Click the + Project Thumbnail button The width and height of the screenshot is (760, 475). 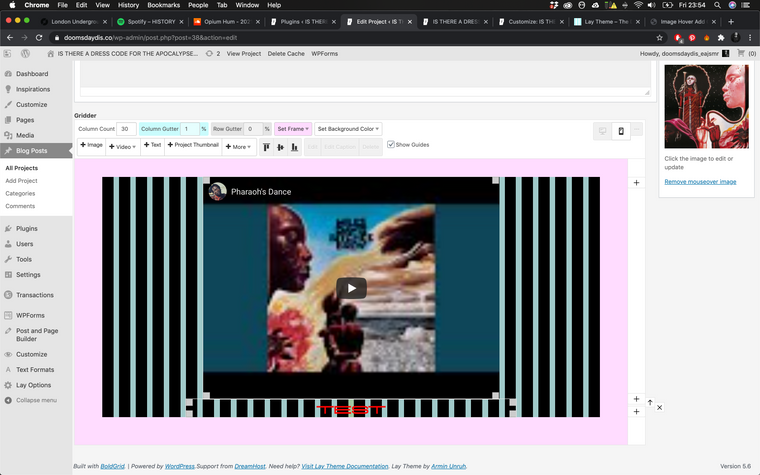click(x=193, y=145)
